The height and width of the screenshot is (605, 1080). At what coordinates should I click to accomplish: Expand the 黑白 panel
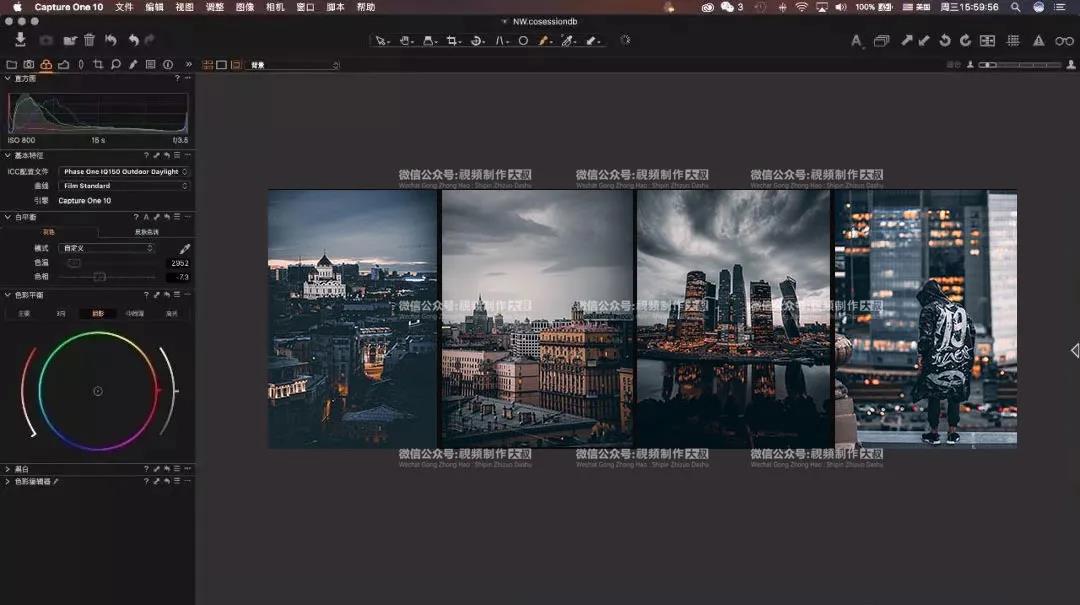click(8, 469)
